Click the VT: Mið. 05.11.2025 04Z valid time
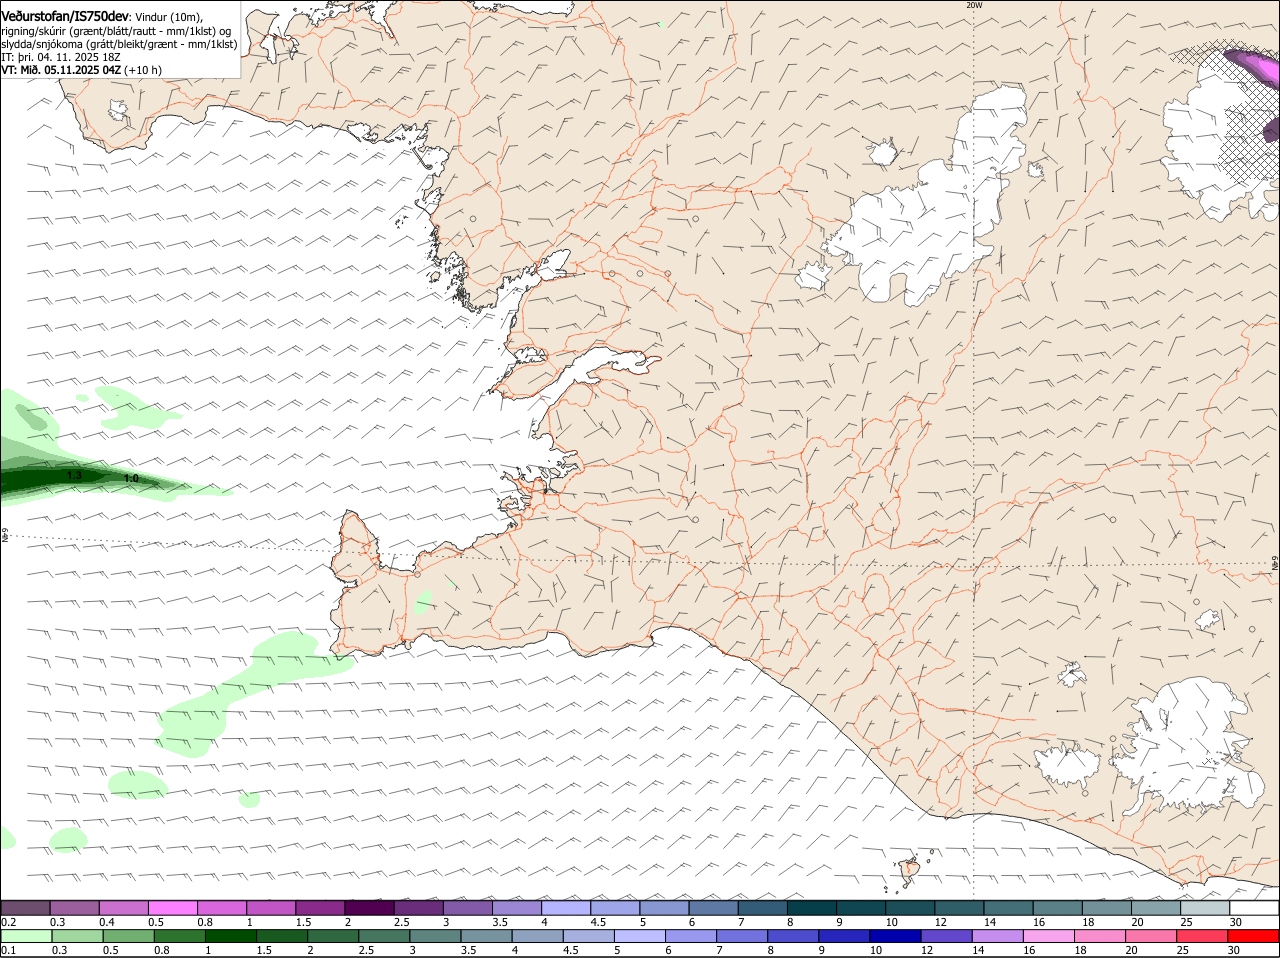Image resolution: width=1280 pixels, height=958 pixels. pos(61,70)
